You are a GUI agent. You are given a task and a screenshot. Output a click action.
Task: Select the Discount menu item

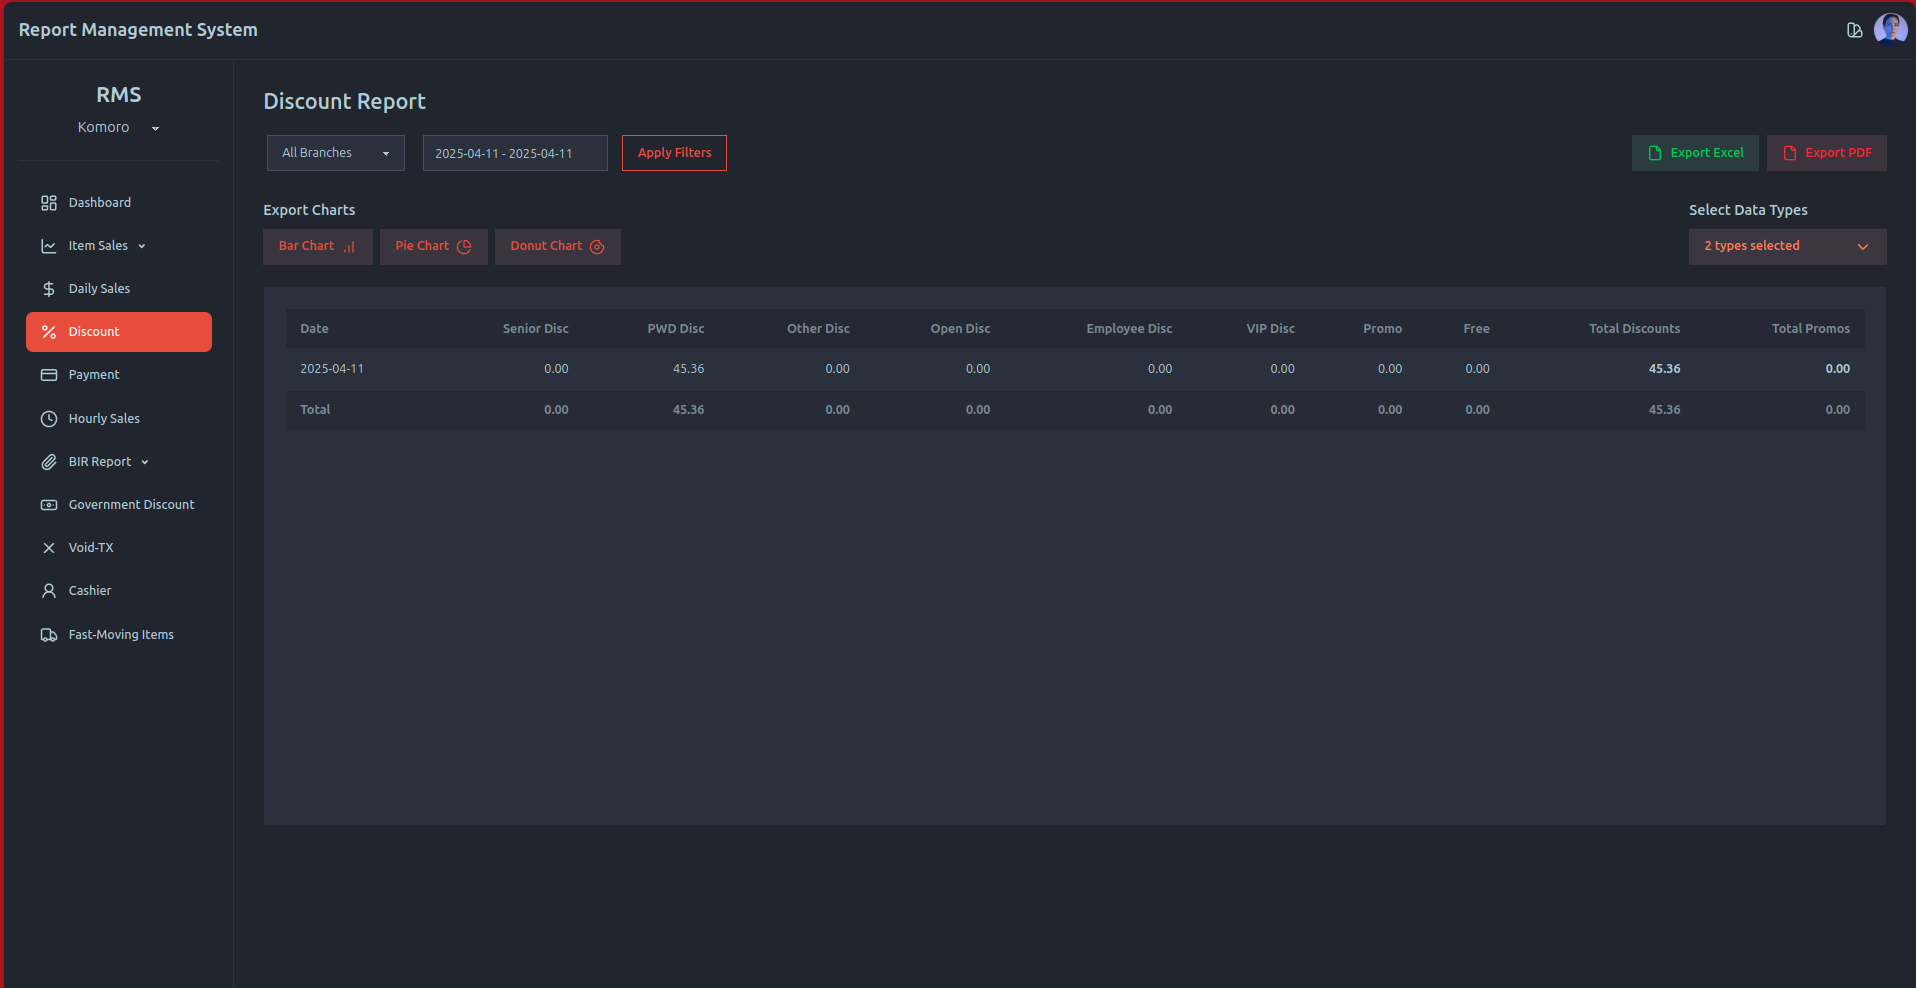click(x=118, y=332)
